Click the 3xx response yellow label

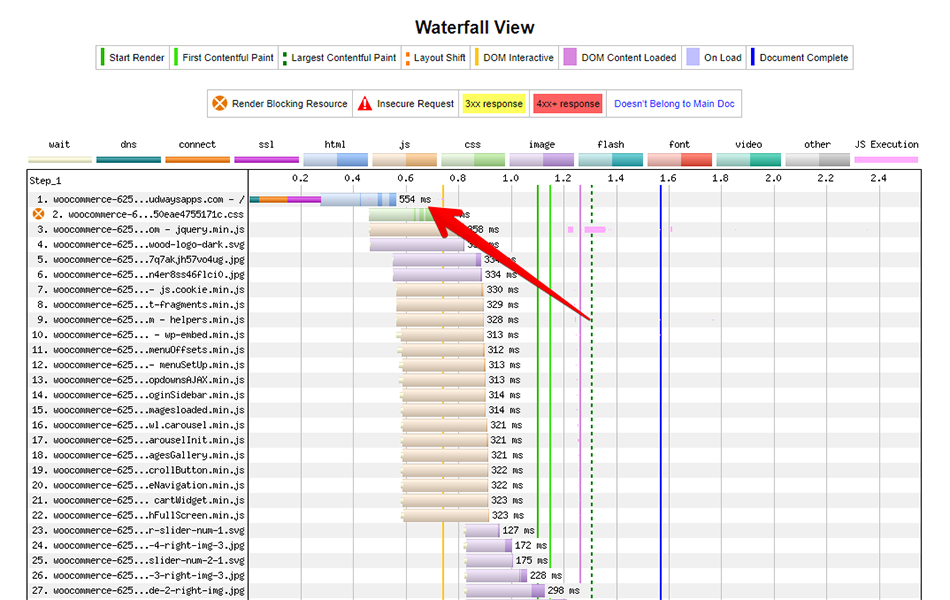493,104
